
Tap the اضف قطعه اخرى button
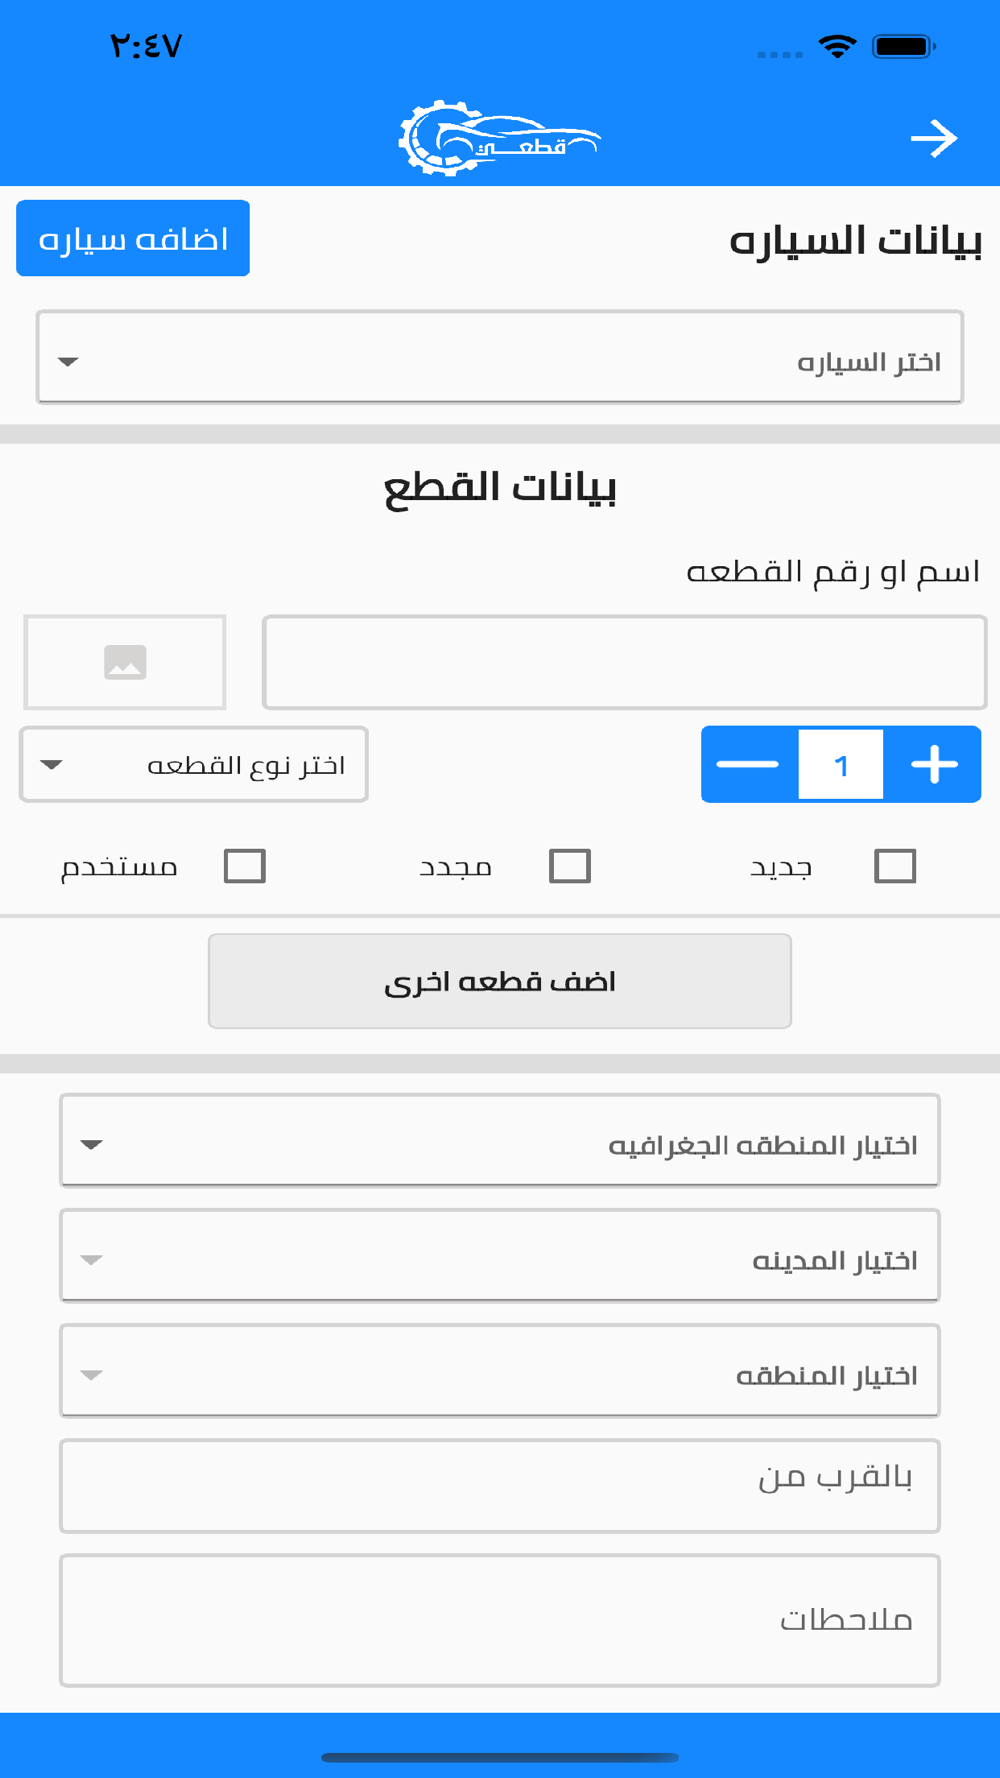click(x=500, y=981)
